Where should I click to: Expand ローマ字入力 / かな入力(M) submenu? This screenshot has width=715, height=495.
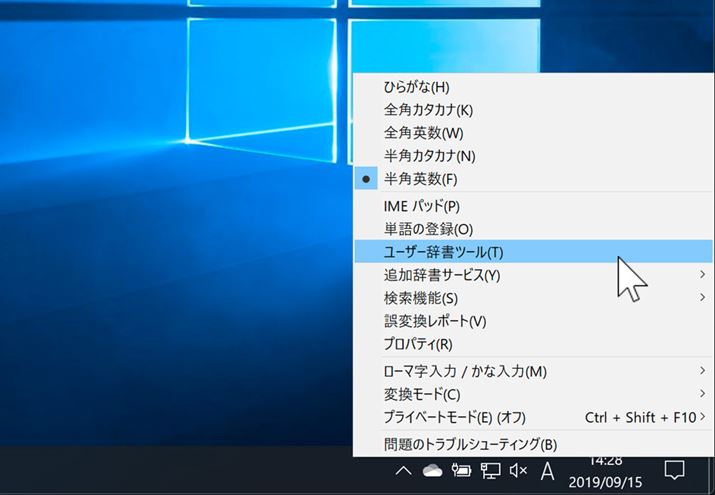click(533, 371)
